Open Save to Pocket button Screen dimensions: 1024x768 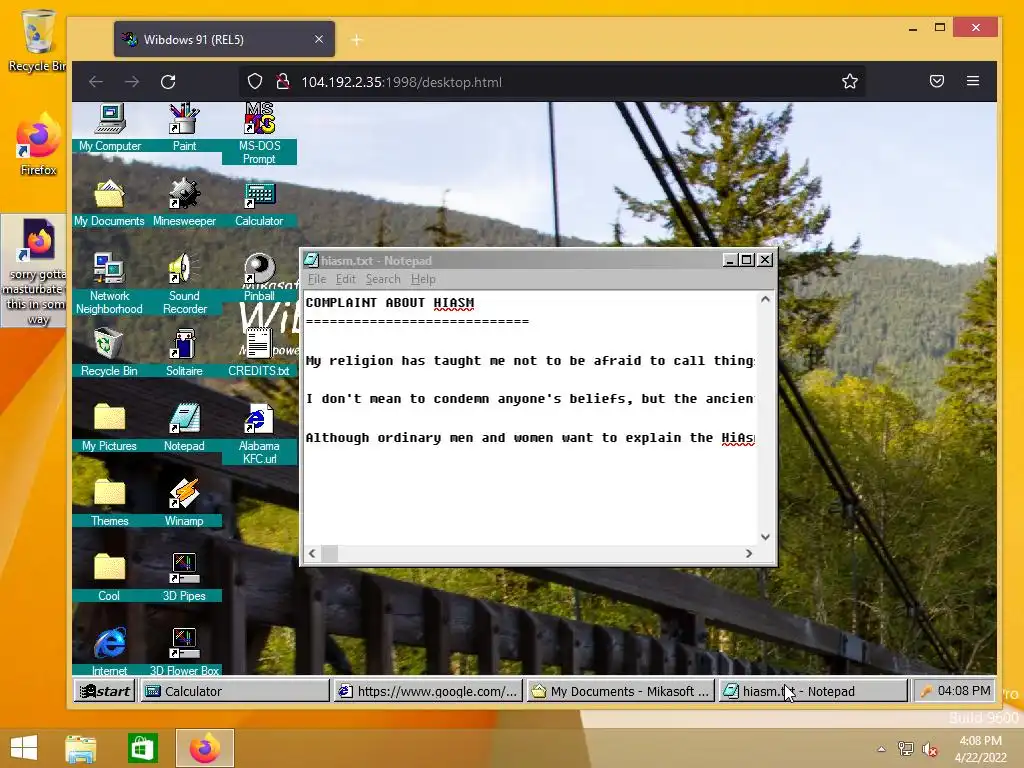point(936,82)
